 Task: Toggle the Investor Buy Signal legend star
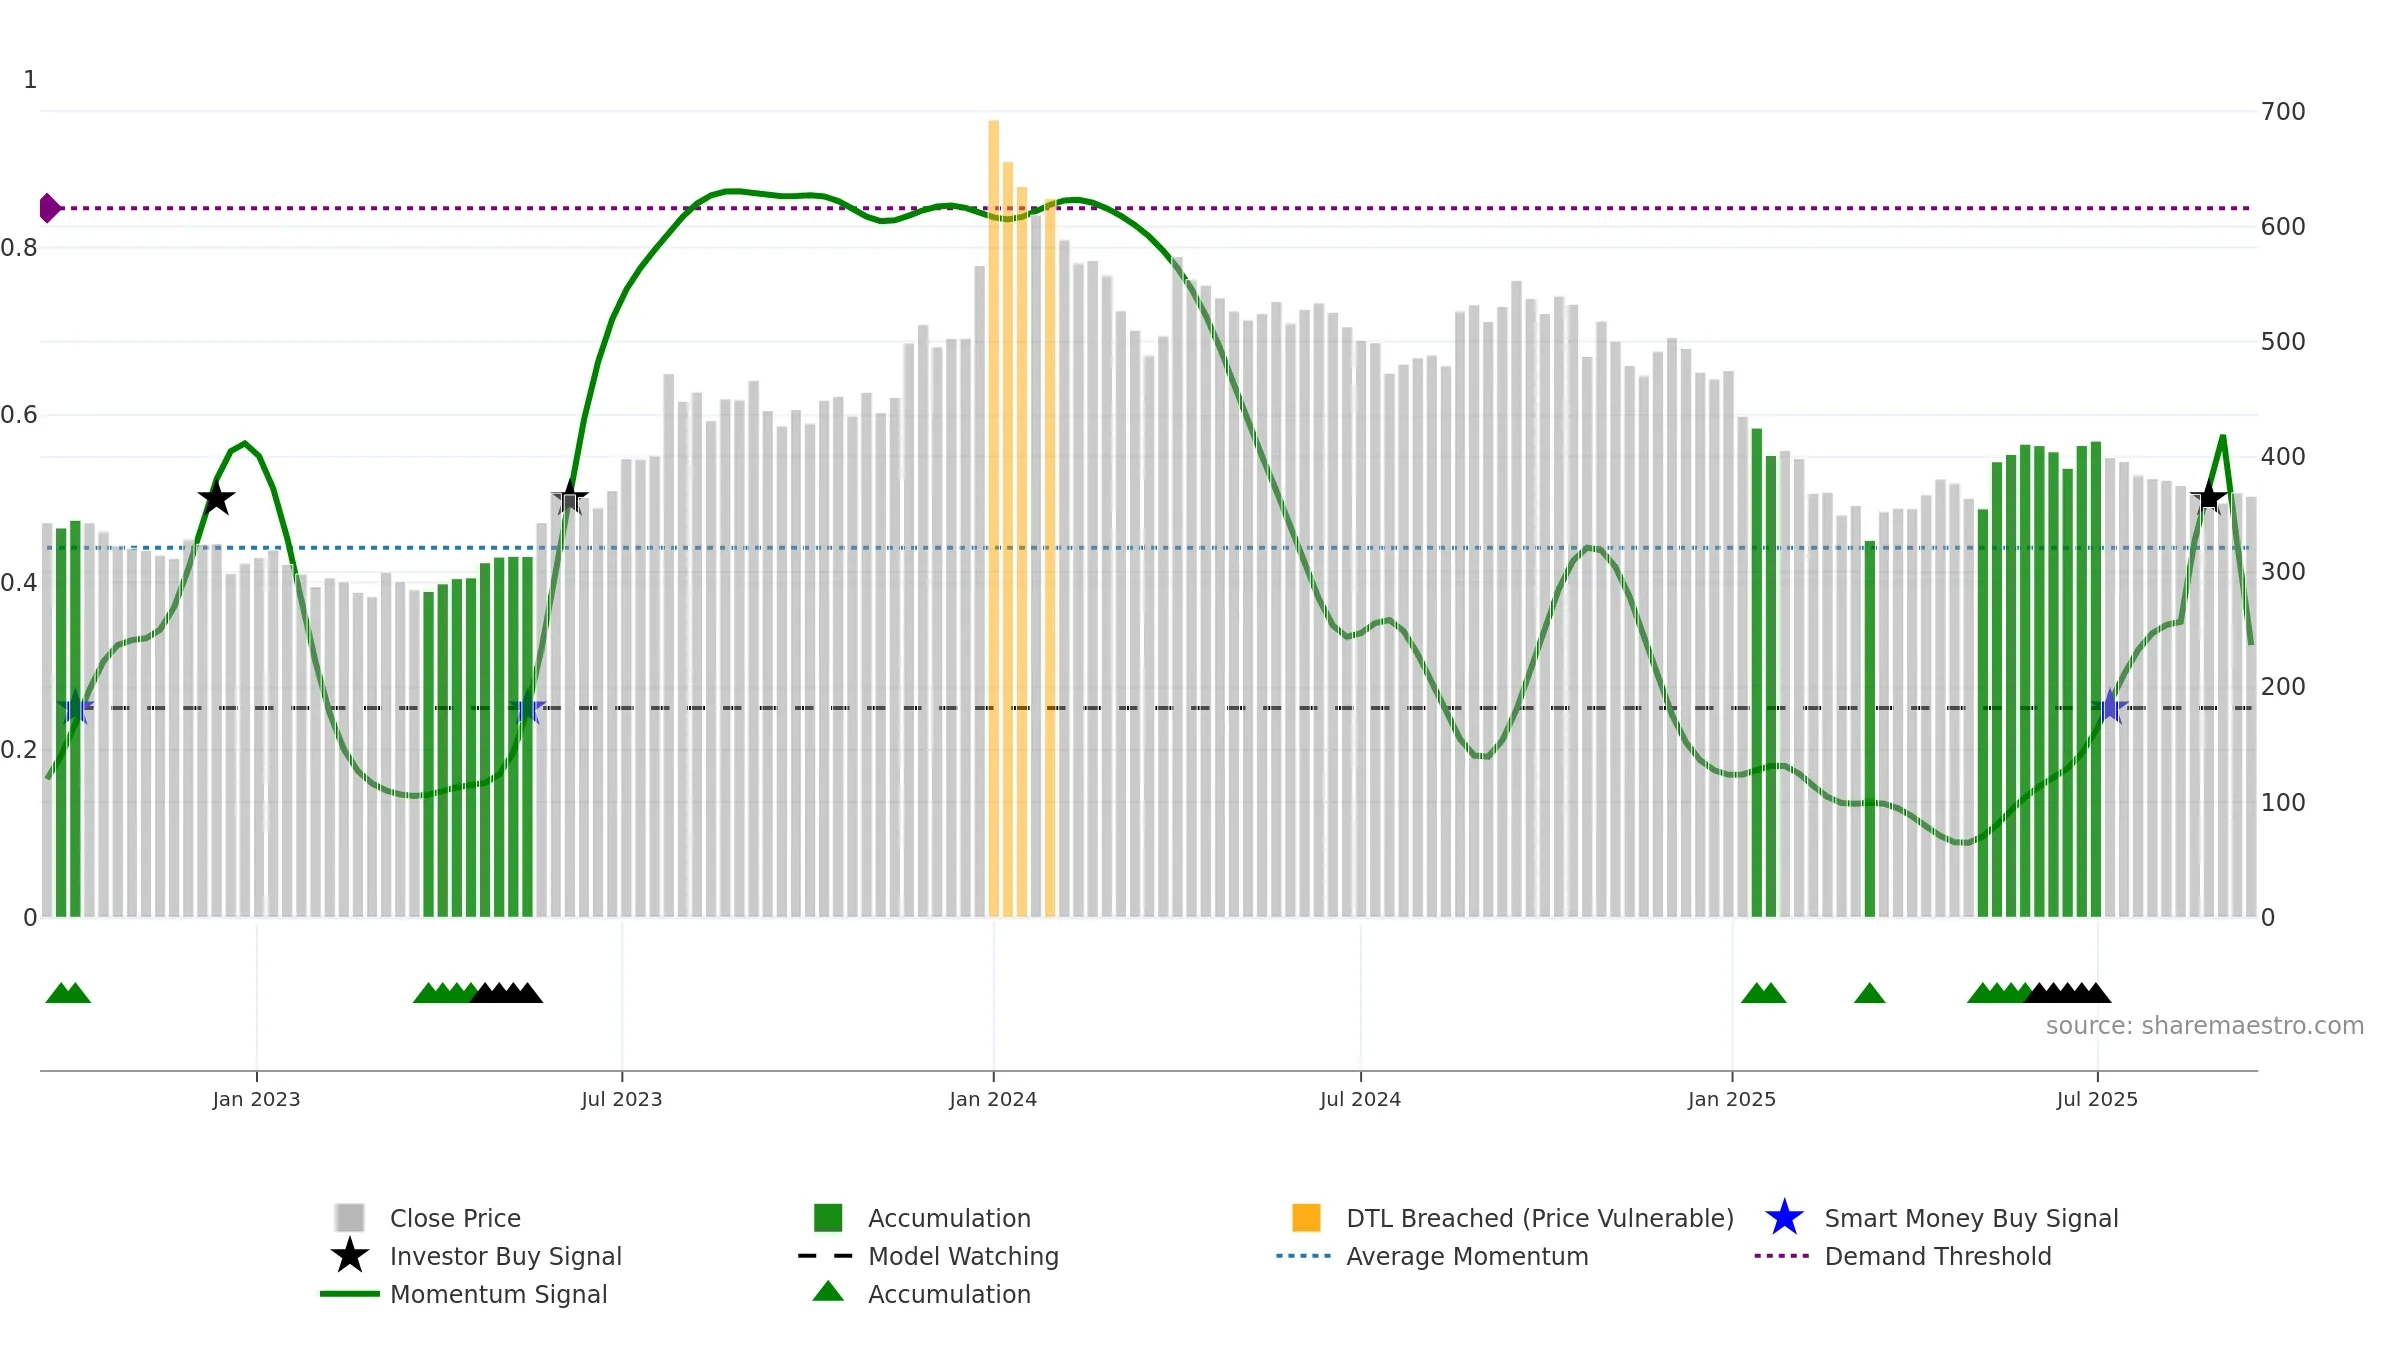coord(350,1255)
